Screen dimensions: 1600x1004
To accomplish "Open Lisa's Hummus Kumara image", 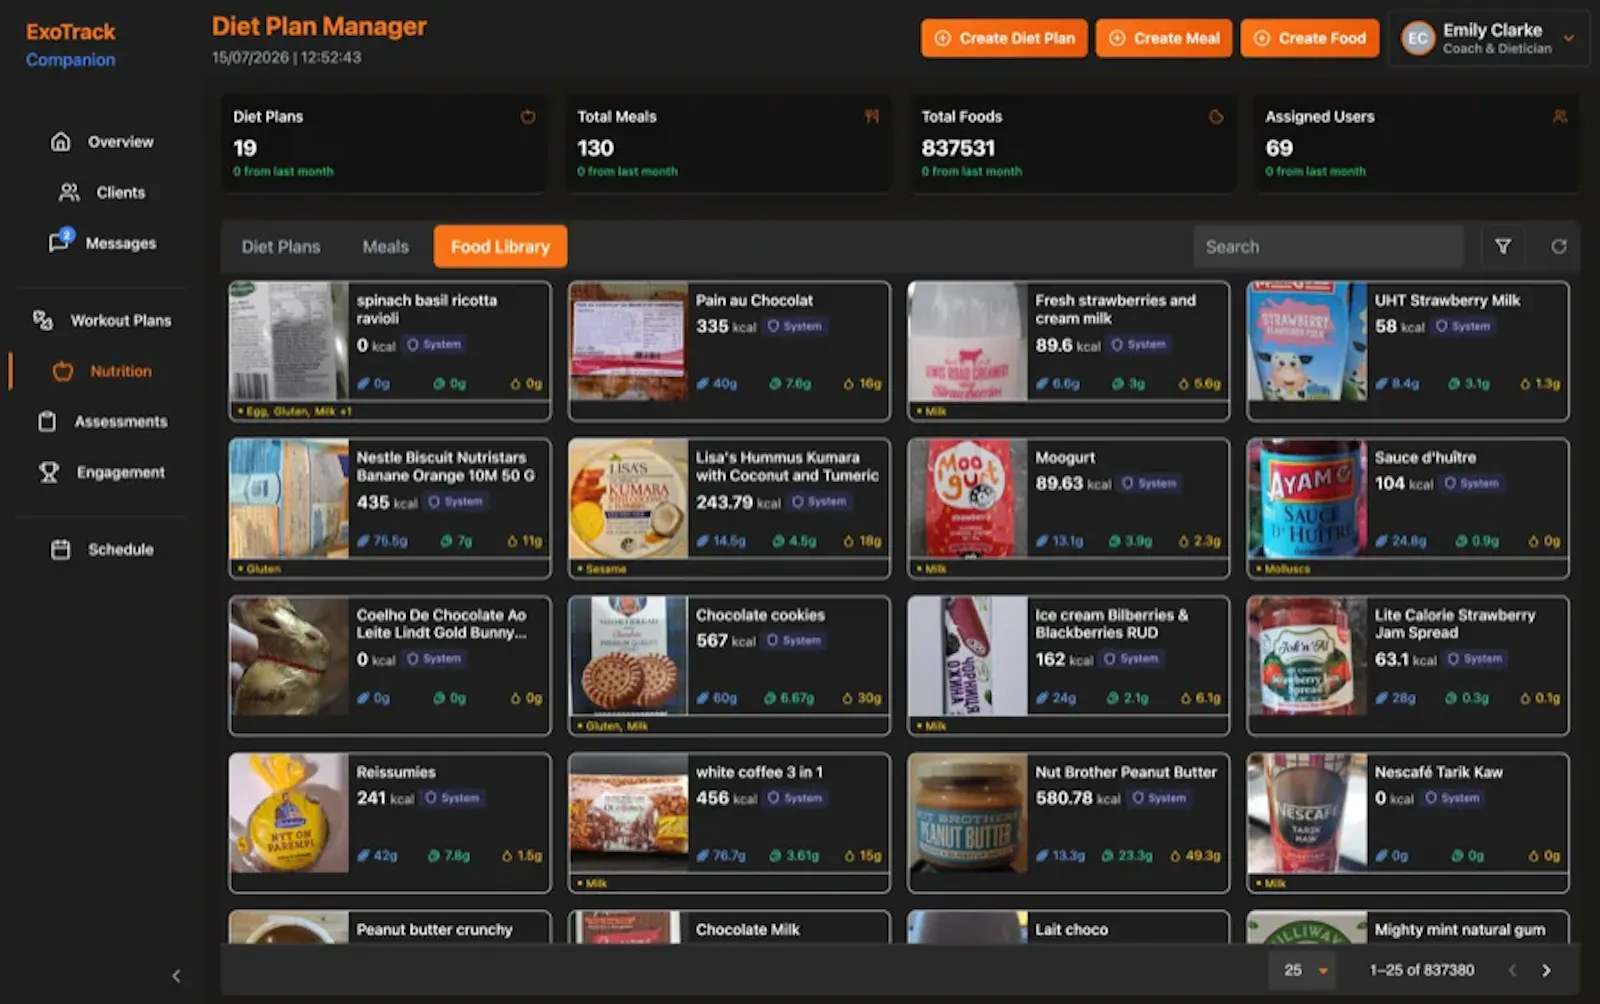I will 628,498.
